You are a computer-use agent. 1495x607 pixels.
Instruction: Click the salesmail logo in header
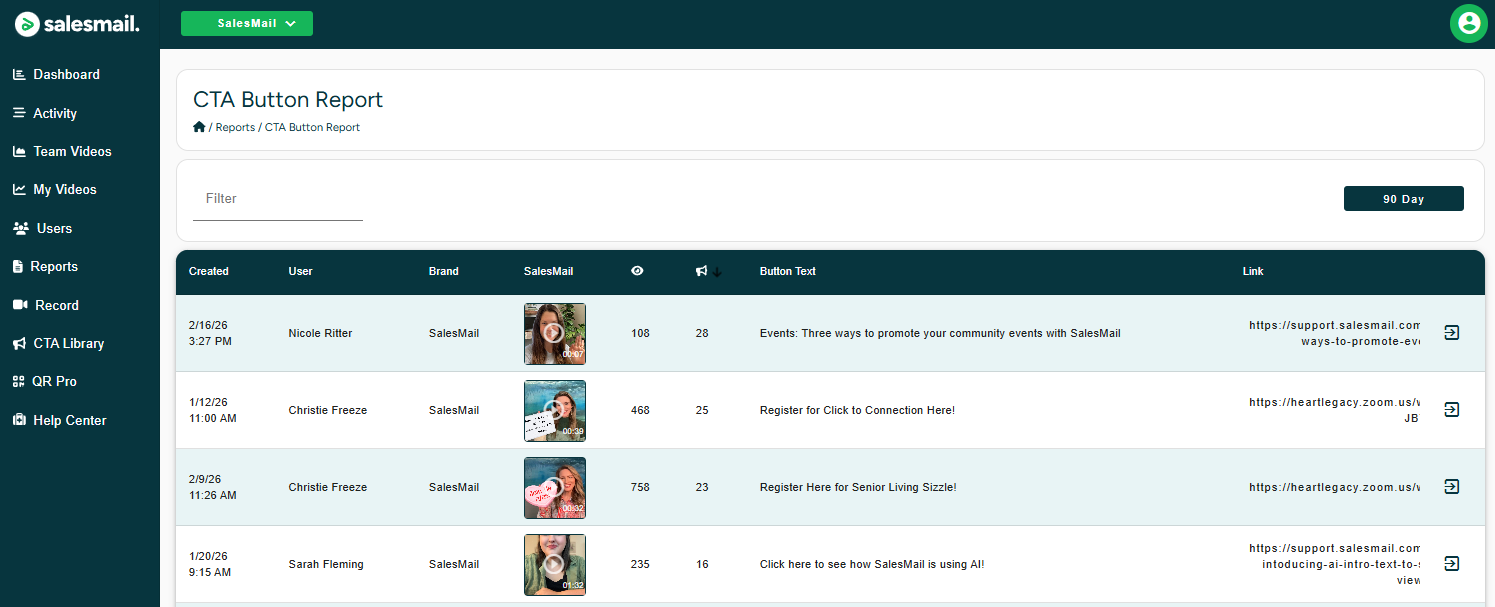pyautogui.click(x=77, y=24)
